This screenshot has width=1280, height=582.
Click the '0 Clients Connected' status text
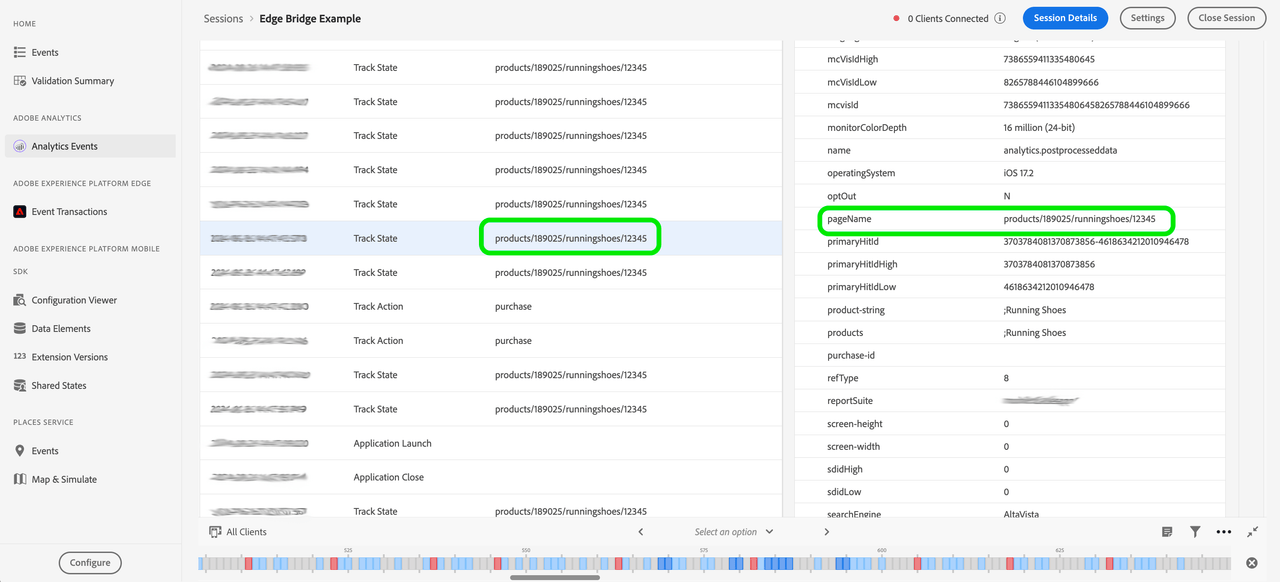point(947,19)
